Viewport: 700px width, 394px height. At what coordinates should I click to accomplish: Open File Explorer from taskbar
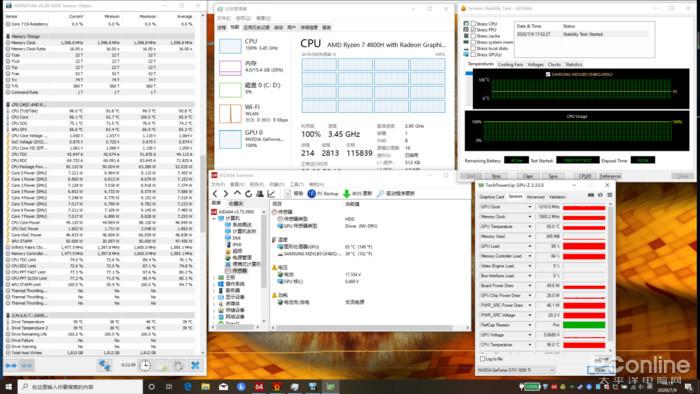point(206,386)
